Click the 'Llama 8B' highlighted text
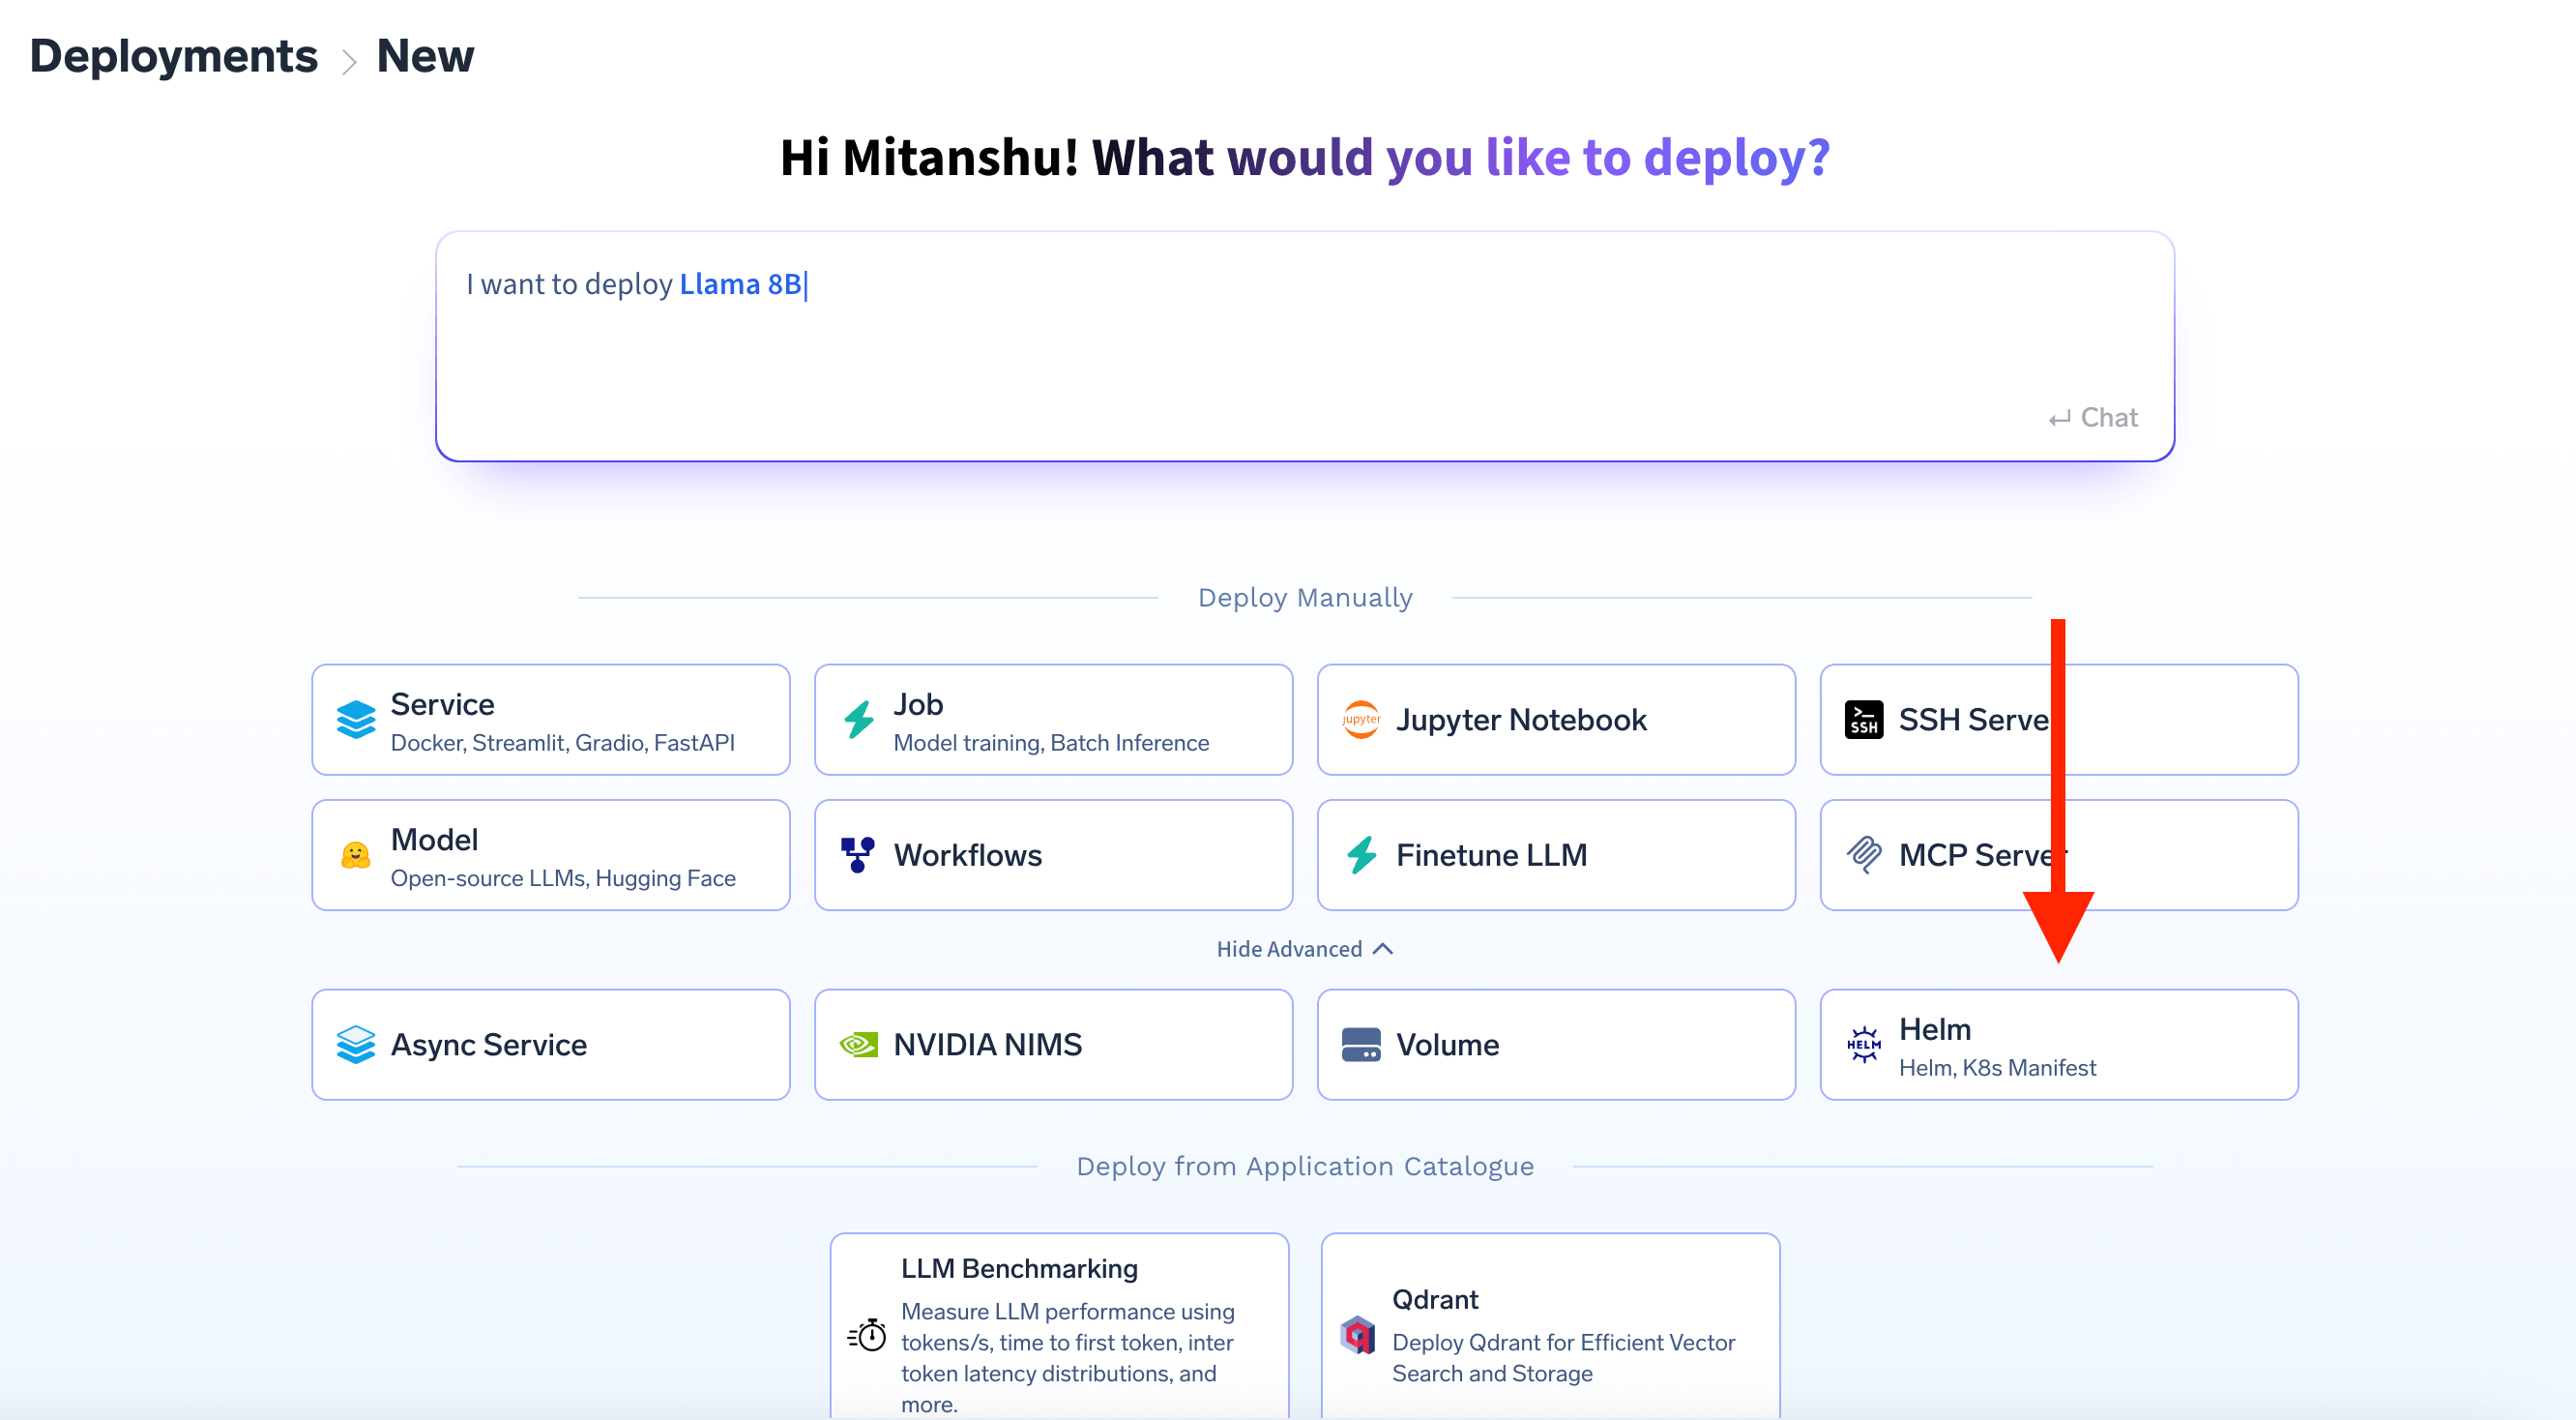 (741, 284)
